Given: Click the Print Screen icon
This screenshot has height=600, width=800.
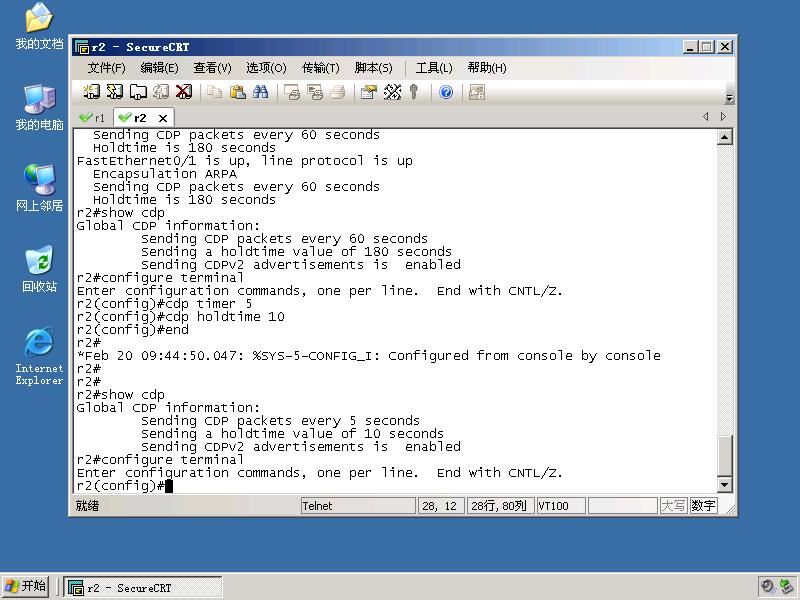Looking at the screenshot, I should (292, 92).
